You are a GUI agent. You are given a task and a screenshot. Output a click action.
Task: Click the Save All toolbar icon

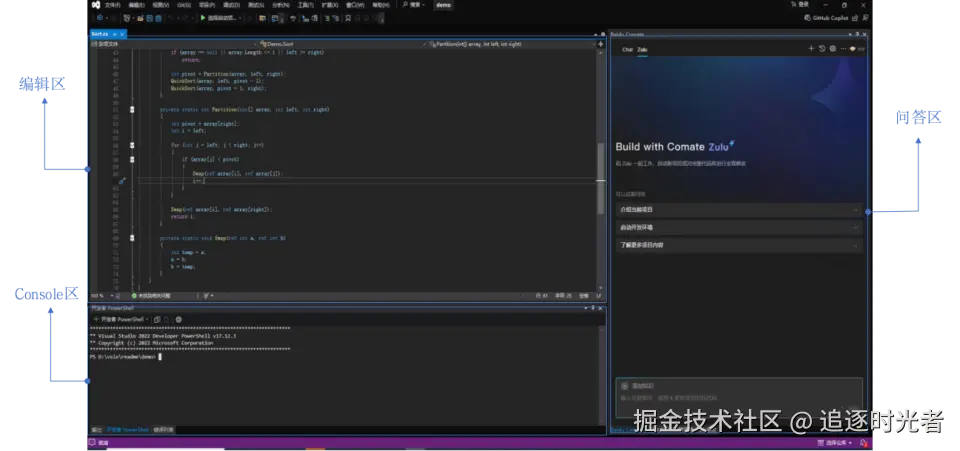[x=158, y=18]
